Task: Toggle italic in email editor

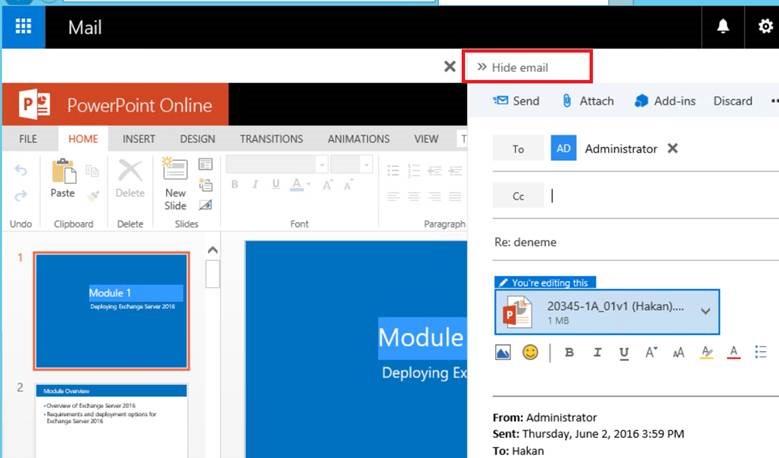Action: pos(597,352)
